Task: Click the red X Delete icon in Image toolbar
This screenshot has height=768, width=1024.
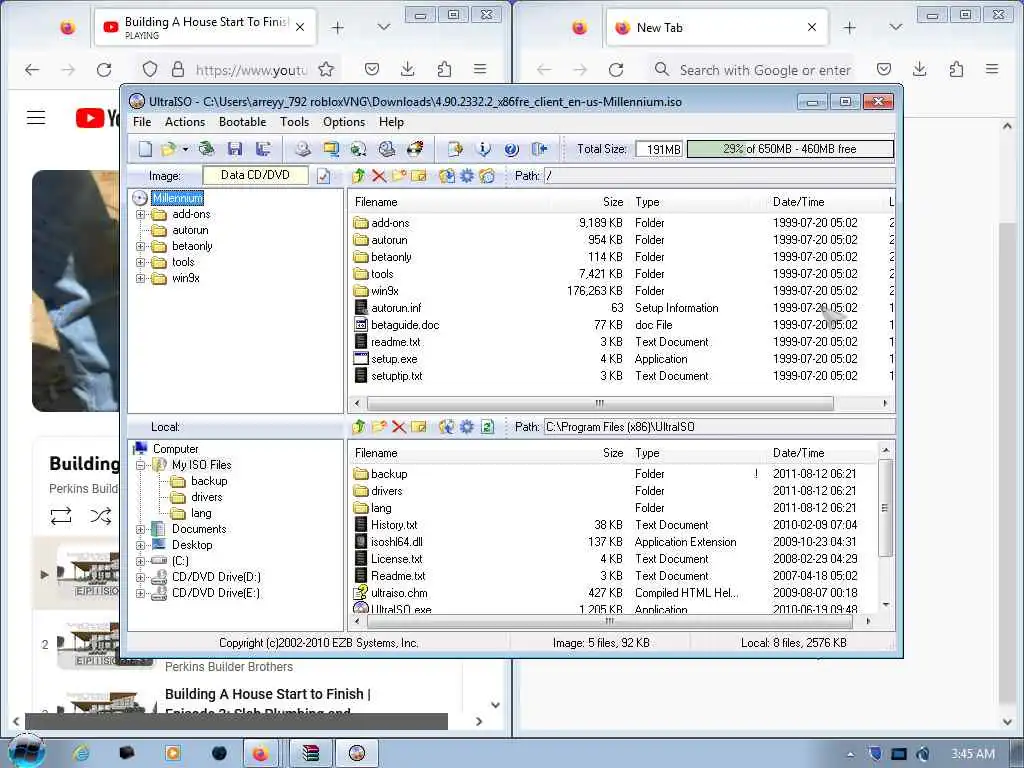Action: pyautogui.click(x=379, y=176)
